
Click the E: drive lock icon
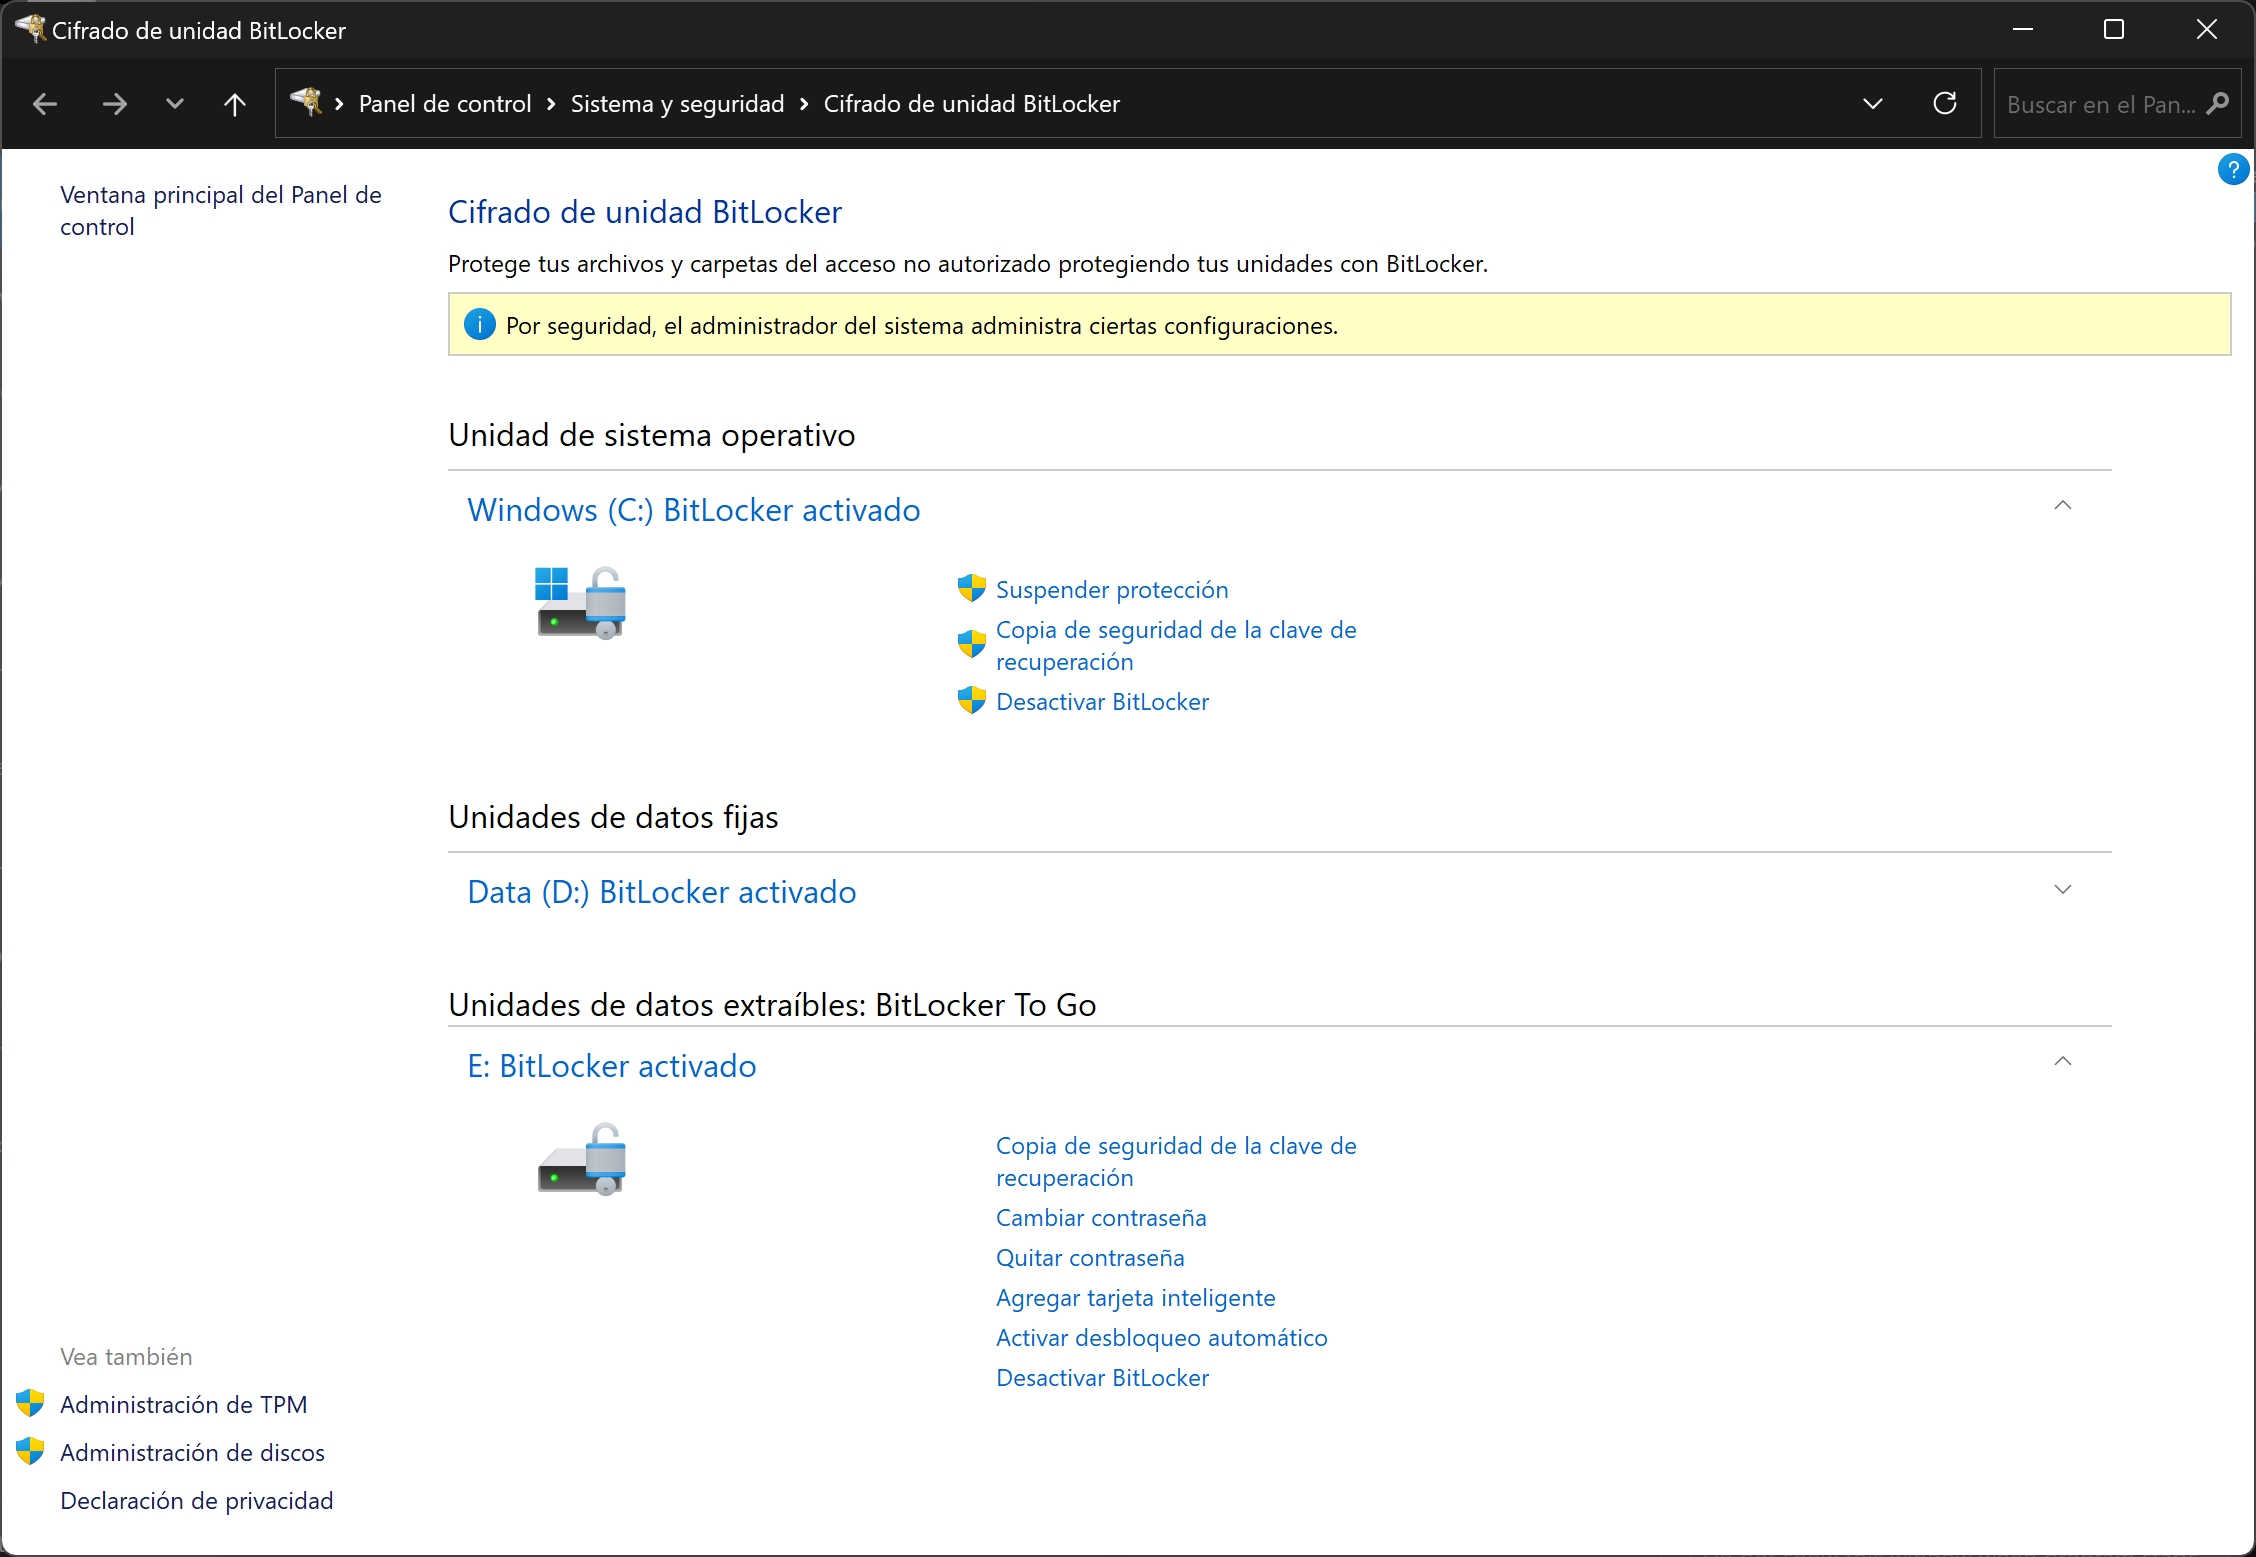point(581,1159)
